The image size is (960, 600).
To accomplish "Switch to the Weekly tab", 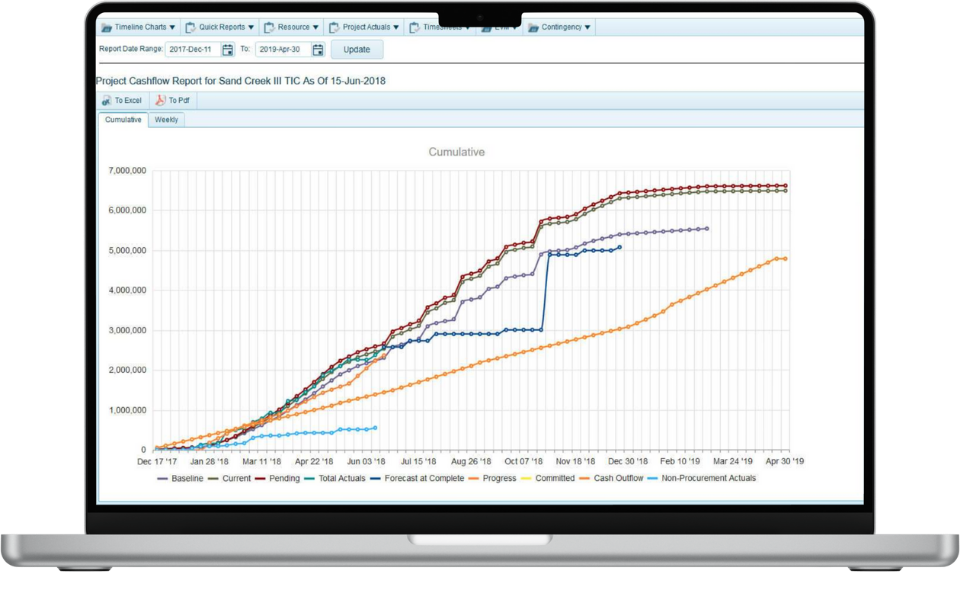I will coord(166,120).
